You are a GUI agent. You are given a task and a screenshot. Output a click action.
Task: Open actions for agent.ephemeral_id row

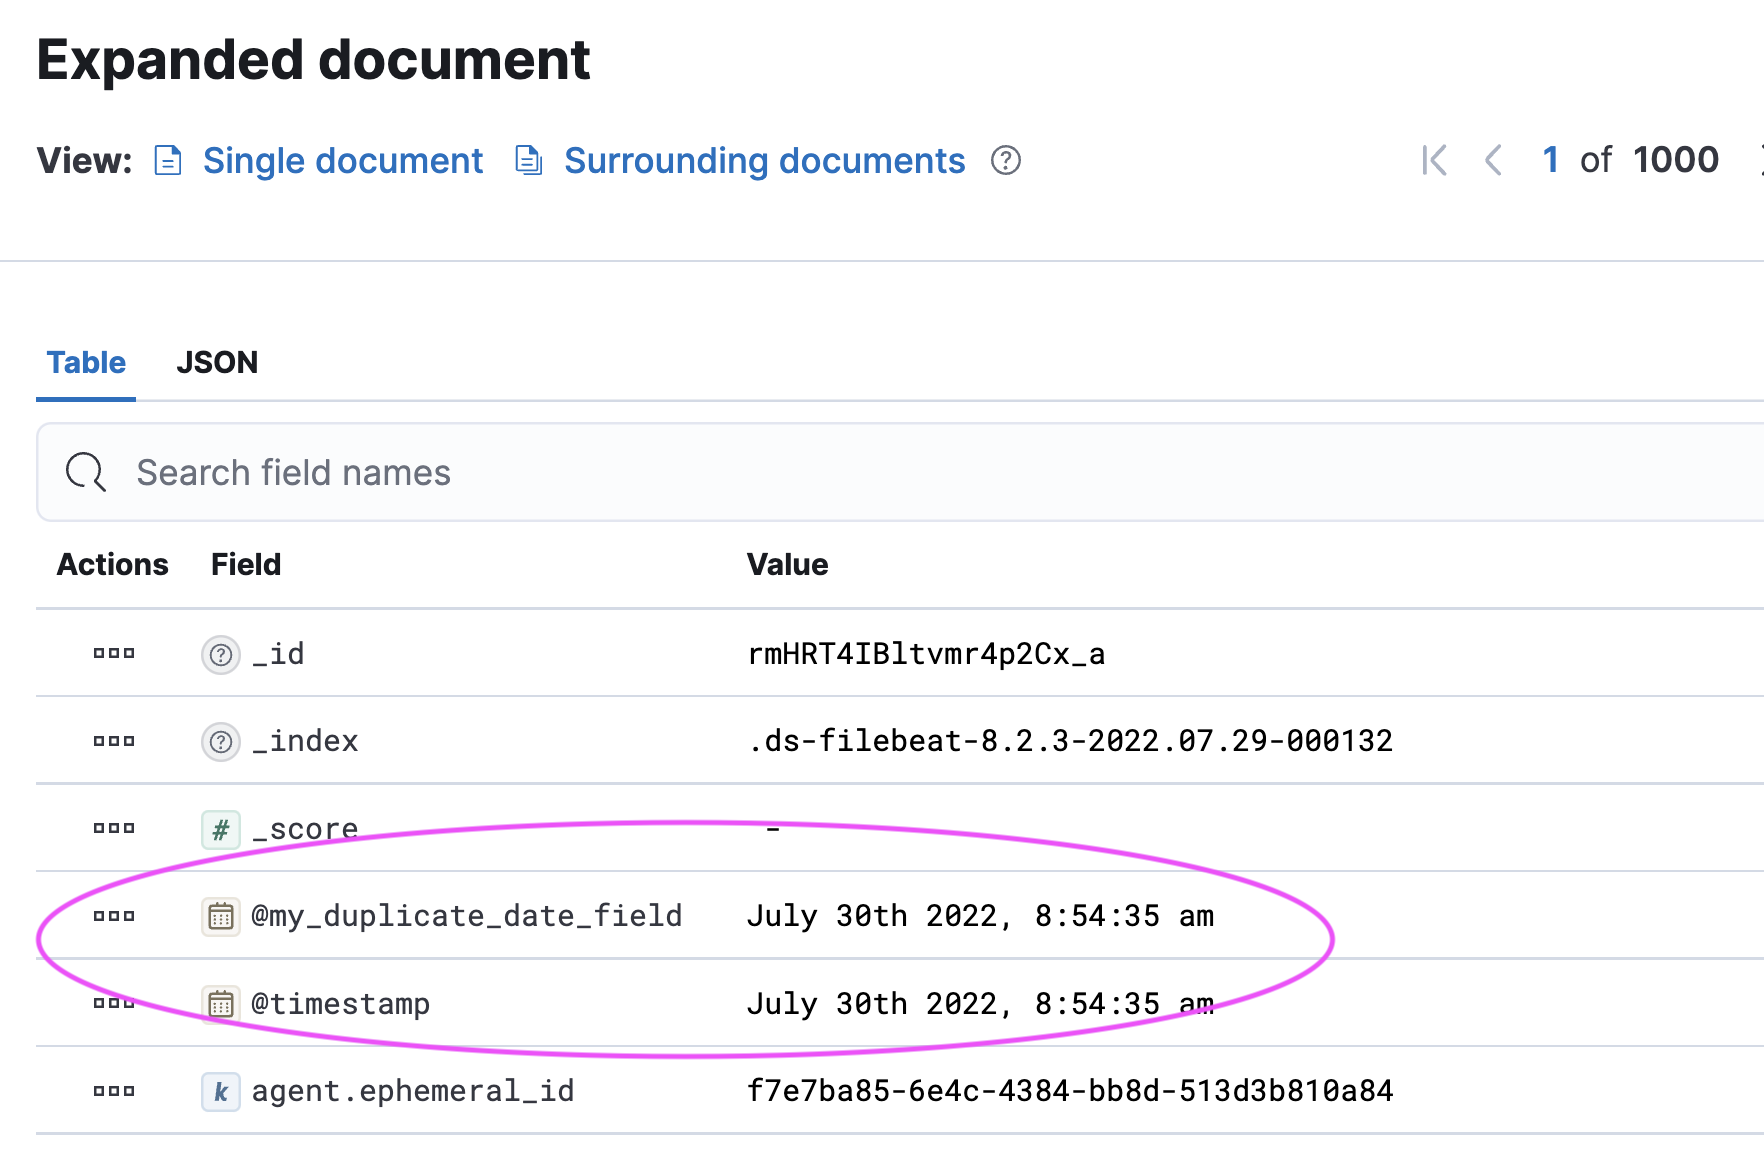(114, 1091)
